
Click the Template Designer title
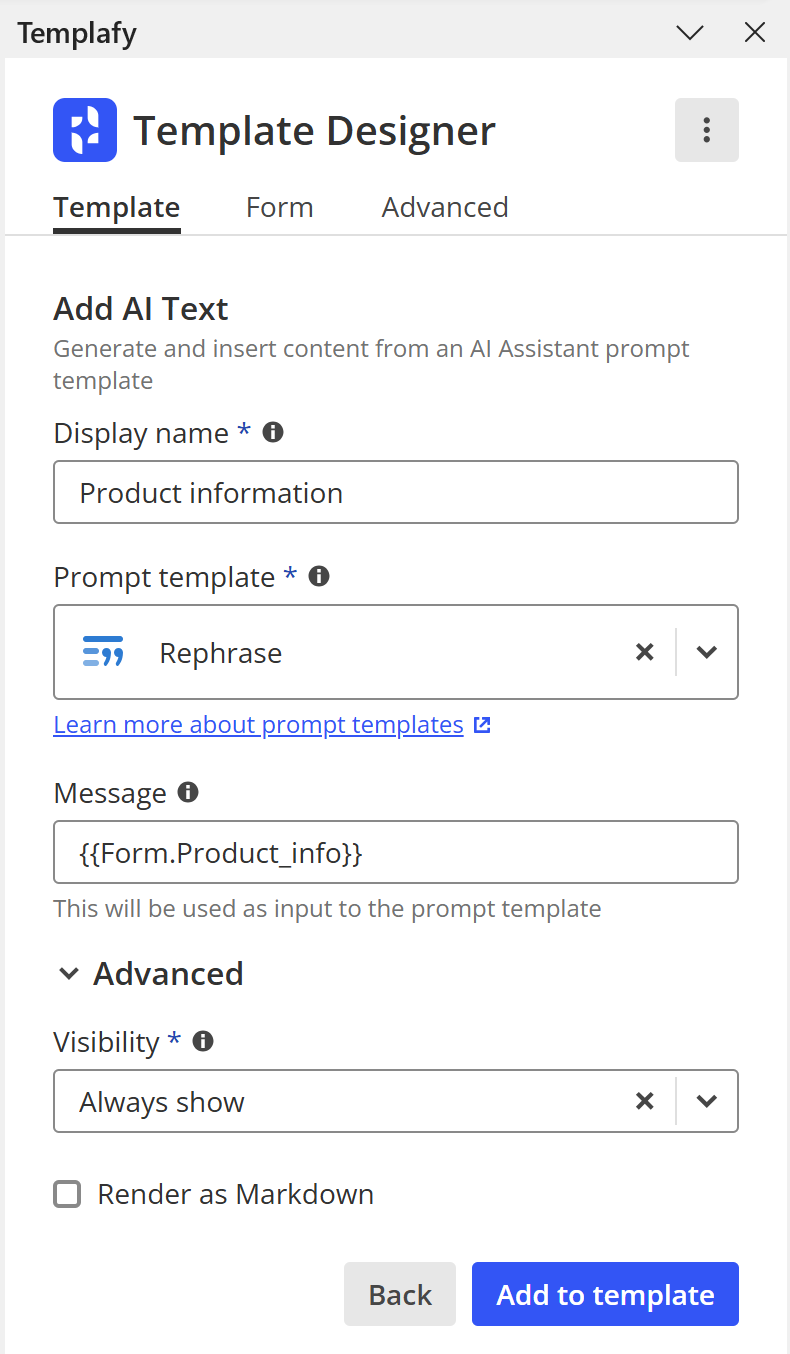[315, 131]
